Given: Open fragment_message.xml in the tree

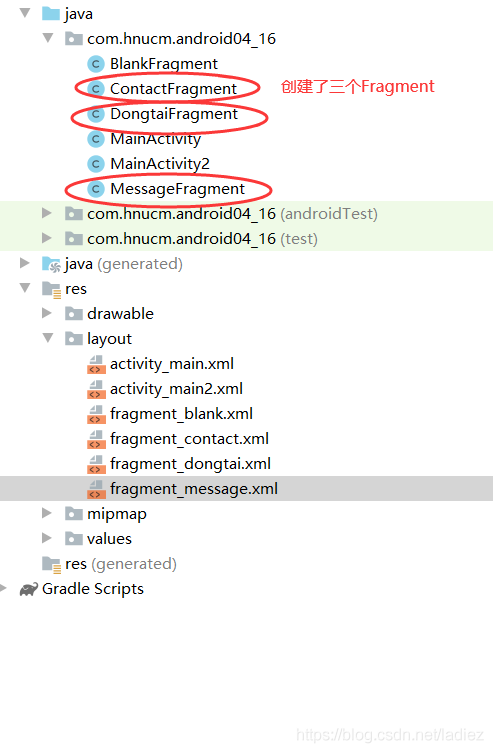Looking at the screenshot, I should (x=194, y=489).
